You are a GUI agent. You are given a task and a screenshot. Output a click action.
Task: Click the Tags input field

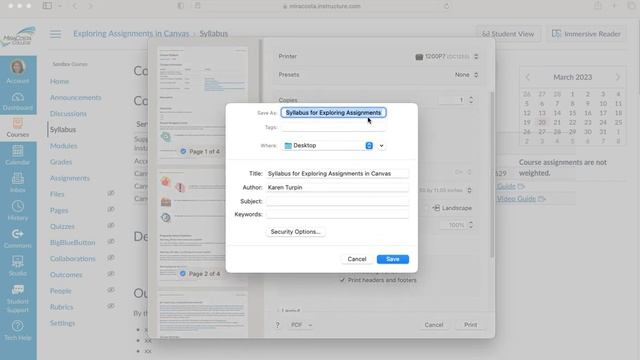tap(333, 127)
